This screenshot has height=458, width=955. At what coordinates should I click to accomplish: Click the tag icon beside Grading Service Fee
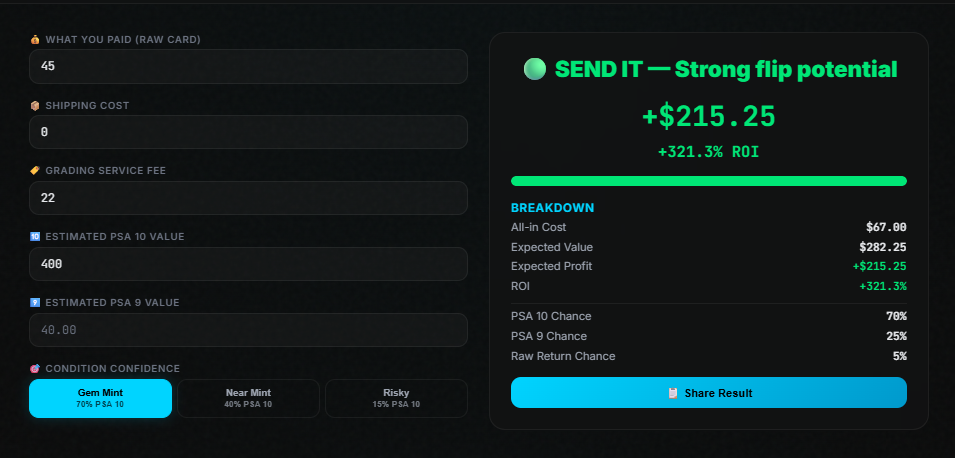click(x=35, y=171)
